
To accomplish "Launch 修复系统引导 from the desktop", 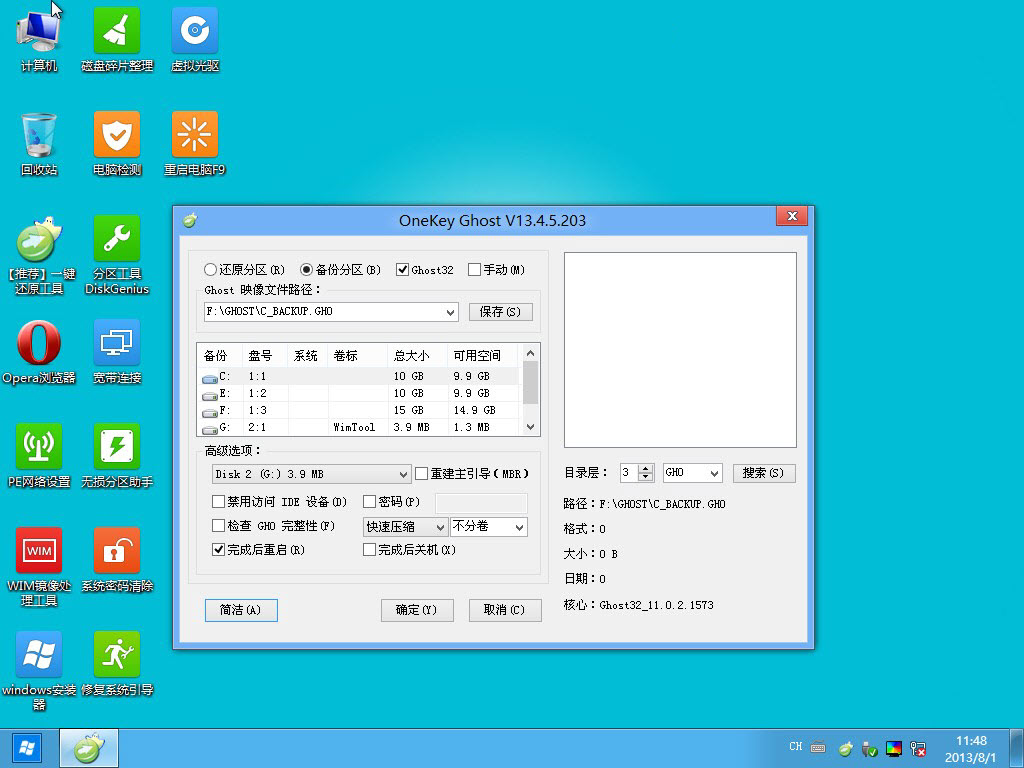I will coord(117,664).
